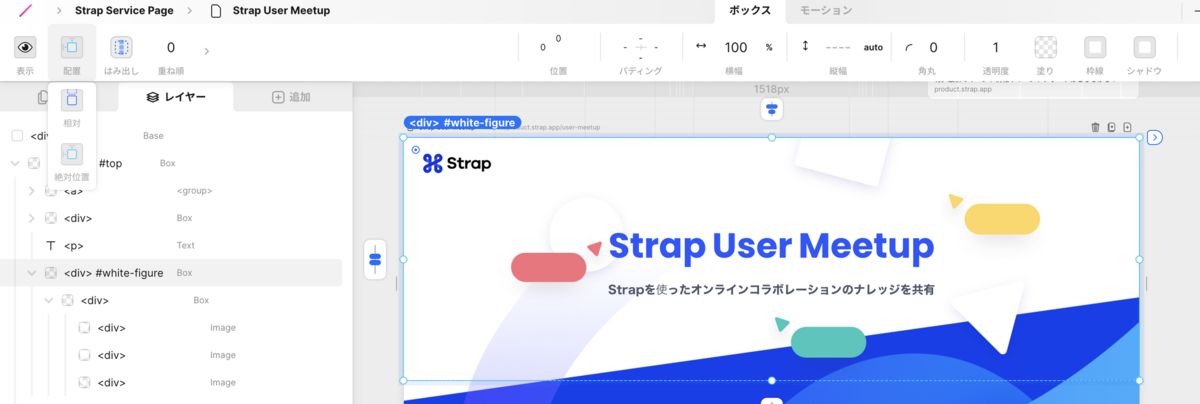
Task: Click Strap User Meetup breadcrumb
Action: (x=281, y=11)
